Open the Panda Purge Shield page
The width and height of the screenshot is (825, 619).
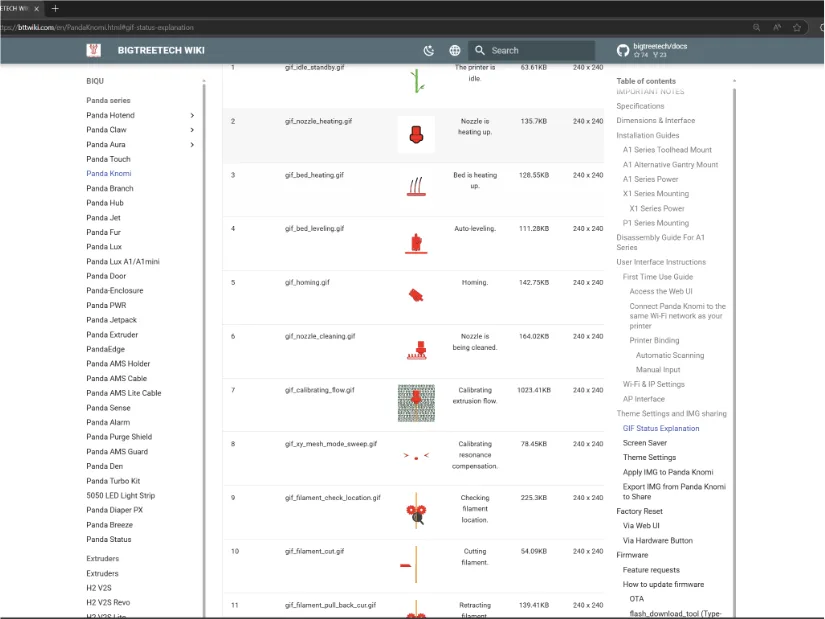tap(119, 437)
